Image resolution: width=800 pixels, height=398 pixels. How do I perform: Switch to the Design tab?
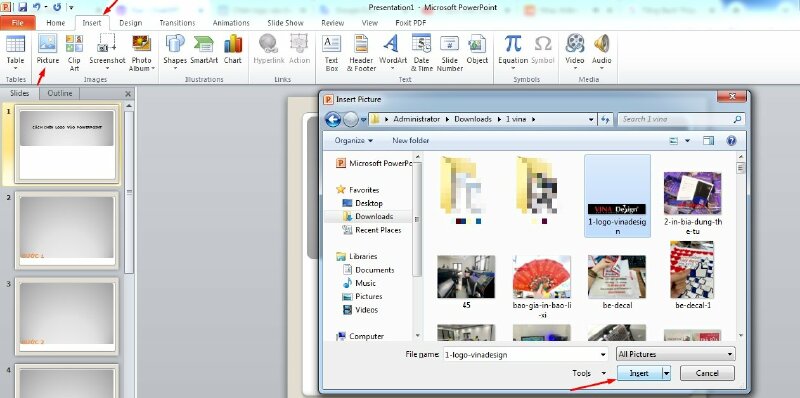pyautogui.click(x=131, y=22)
